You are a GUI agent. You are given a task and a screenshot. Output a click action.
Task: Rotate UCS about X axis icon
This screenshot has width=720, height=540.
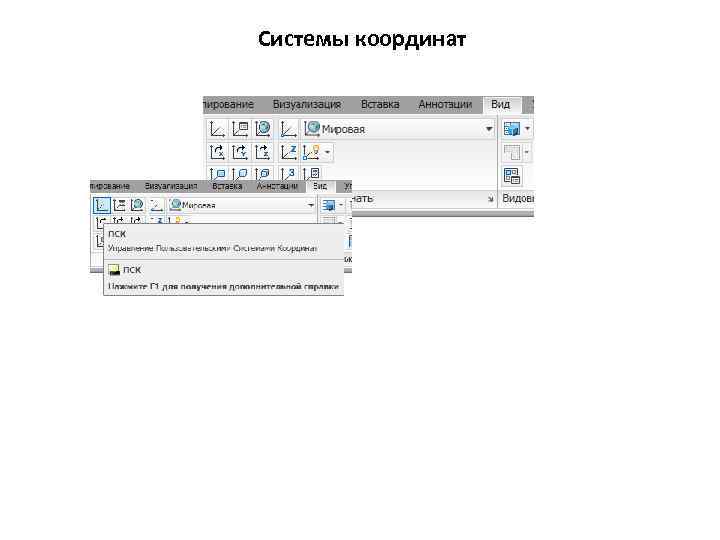pos(217,152)
